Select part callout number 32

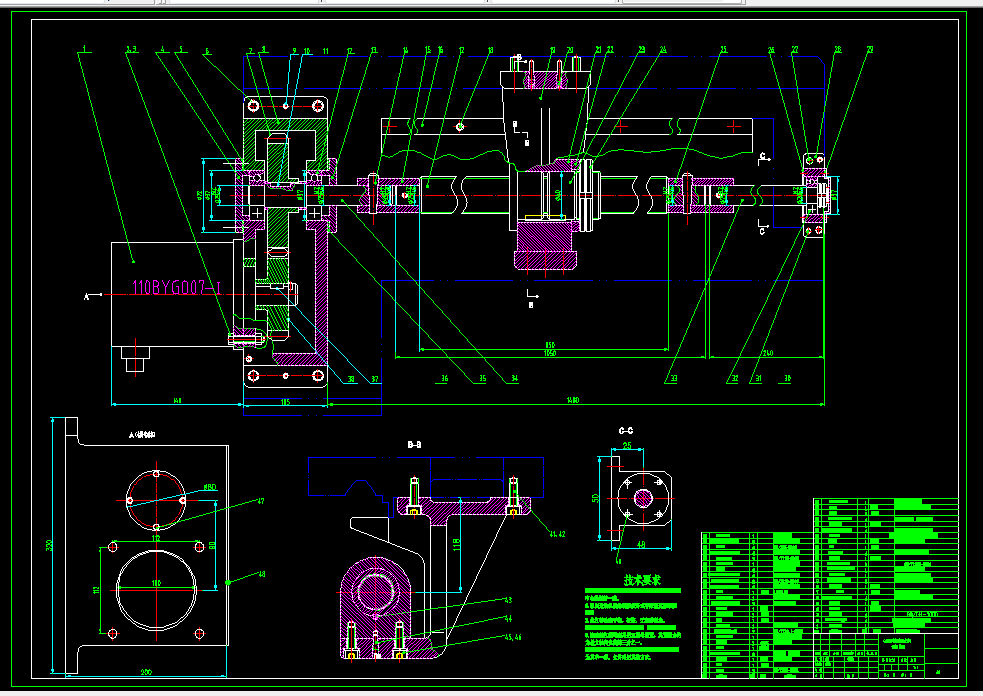[x=735, y=379]
